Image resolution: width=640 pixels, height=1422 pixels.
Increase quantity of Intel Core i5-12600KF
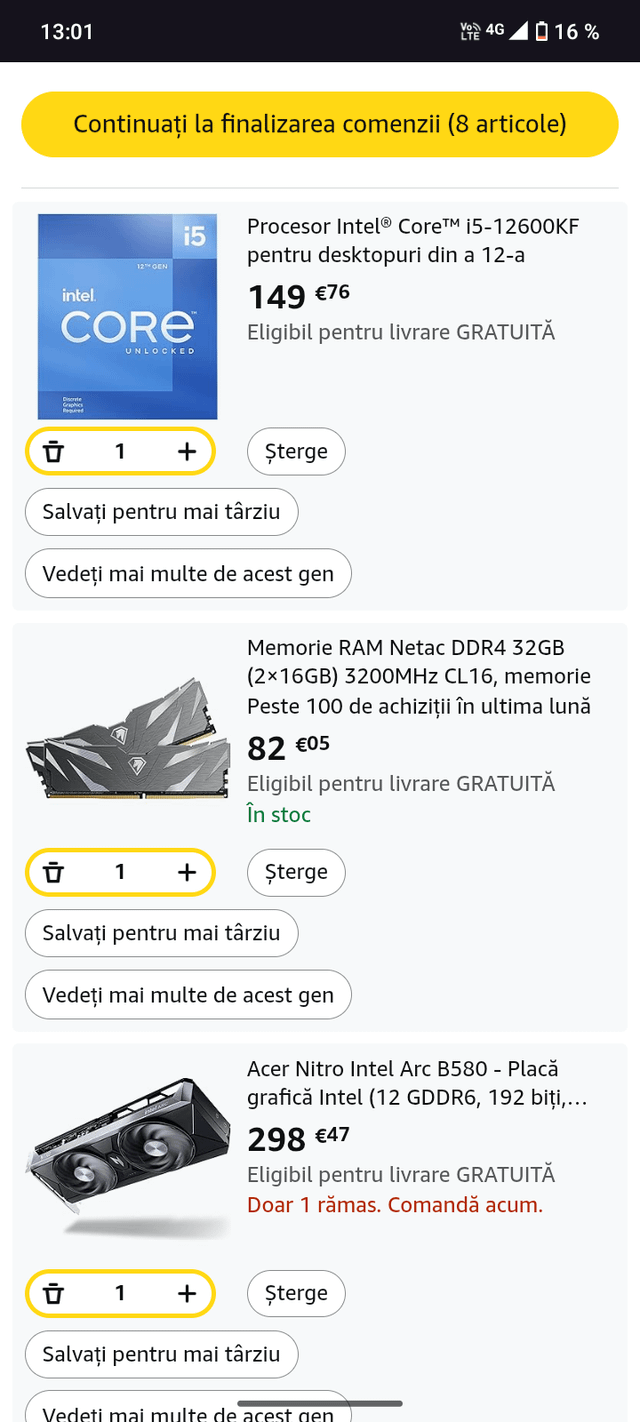point(187,452)
